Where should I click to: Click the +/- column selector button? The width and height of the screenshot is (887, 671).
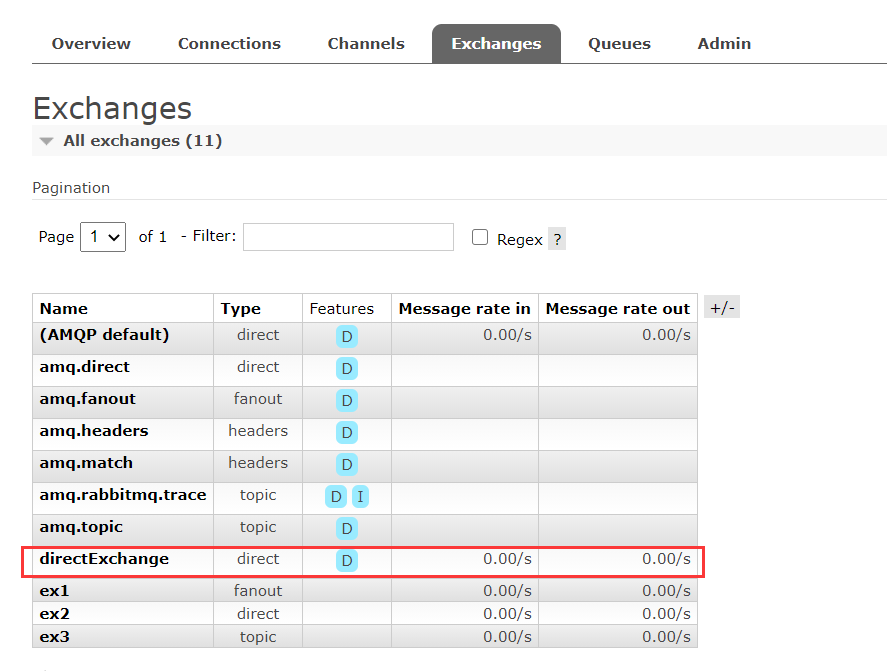click(722, 308)
